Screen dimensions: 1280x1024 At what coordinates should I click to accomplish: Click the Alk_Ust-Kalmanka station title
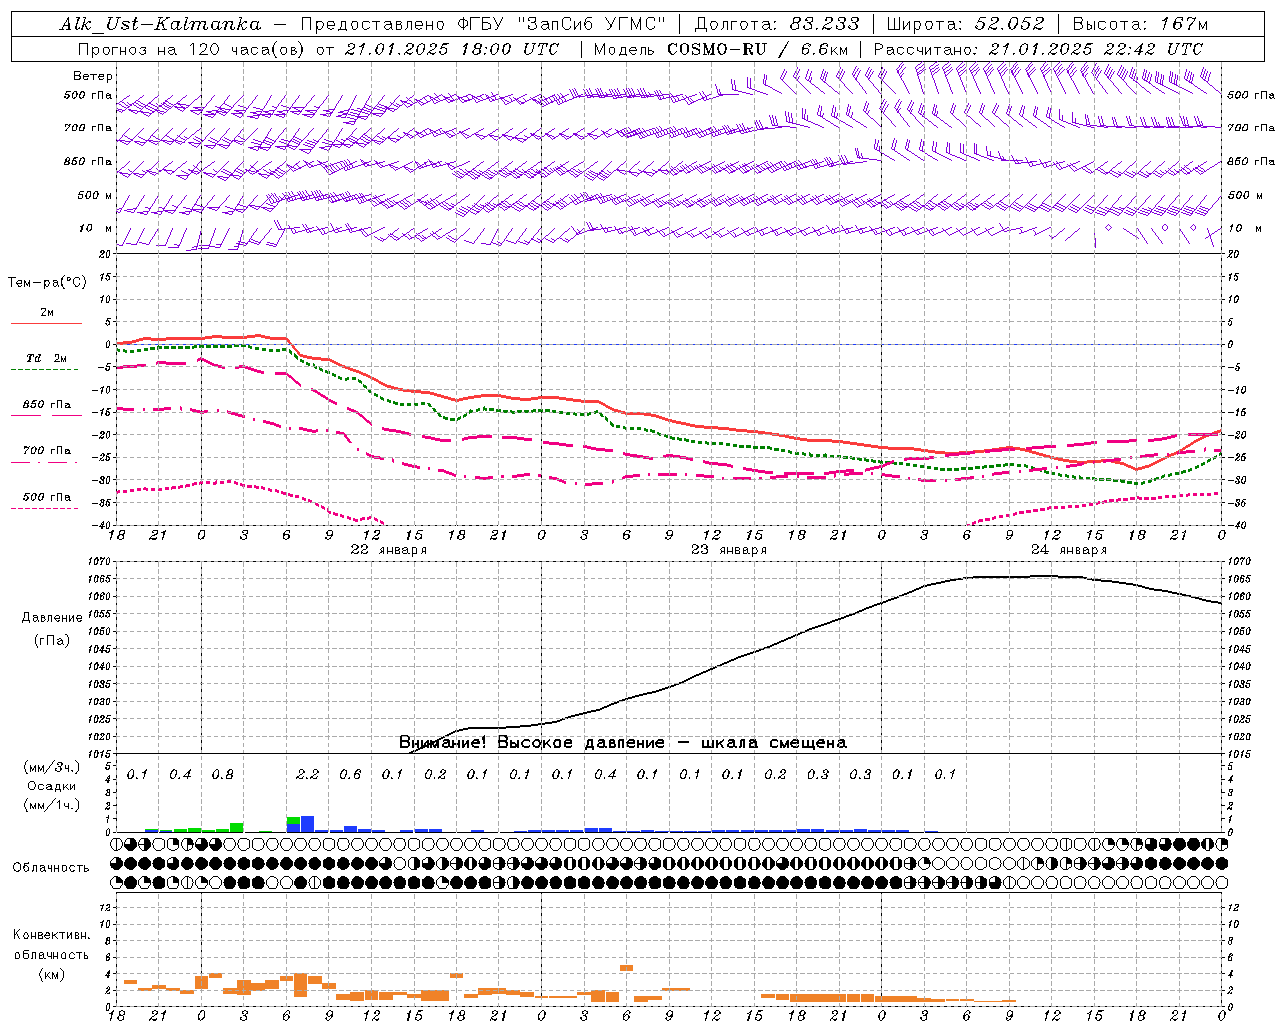[160, 24]
